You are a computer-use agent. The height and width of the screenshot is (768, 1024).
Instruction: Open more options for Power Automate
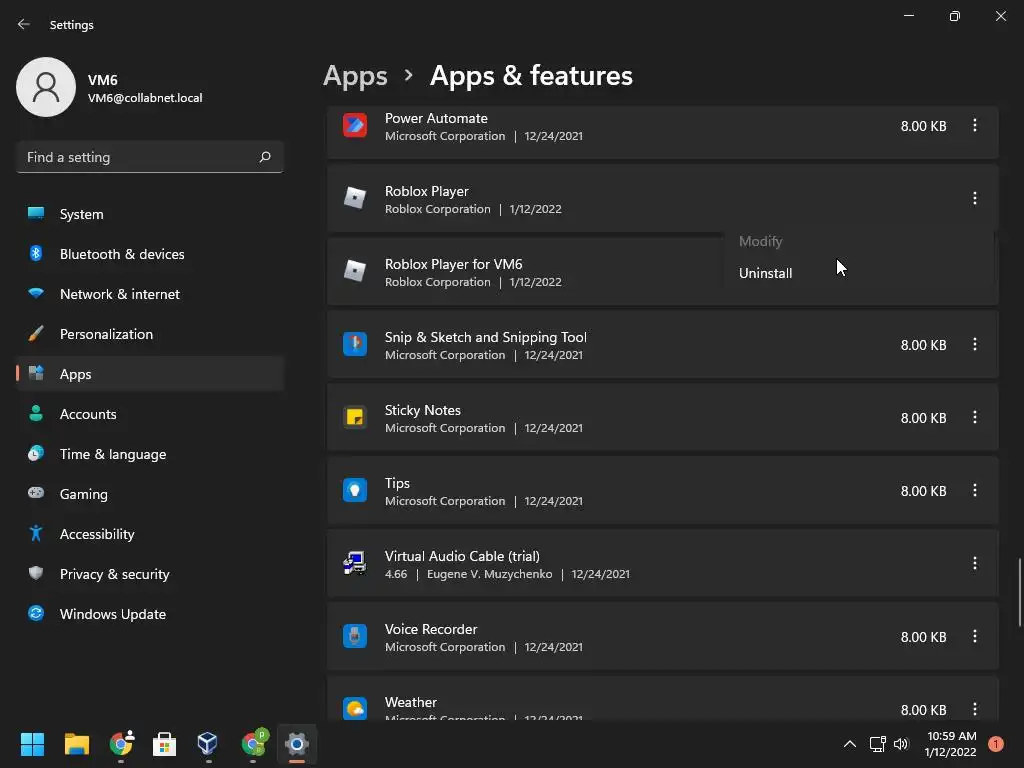tap(975, 126)
